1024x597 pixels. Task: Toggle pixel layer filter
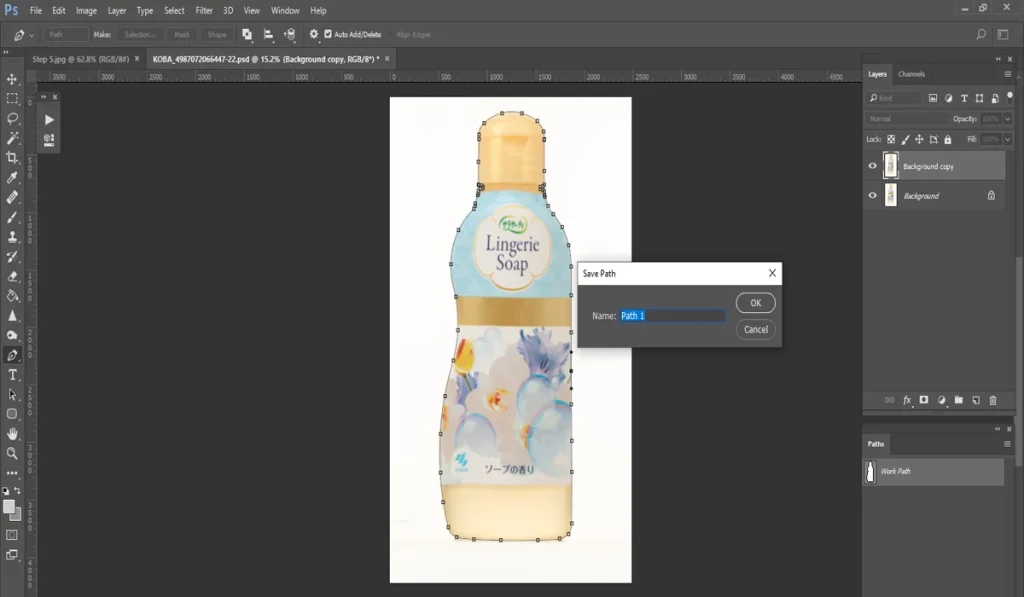click(933, 98)
